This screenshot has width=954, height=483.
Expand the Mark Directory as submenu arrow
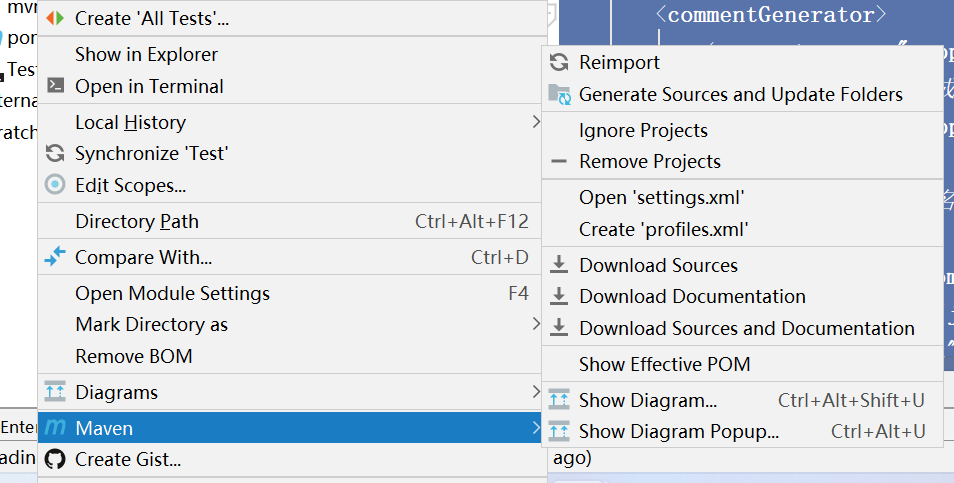point(536,324)
